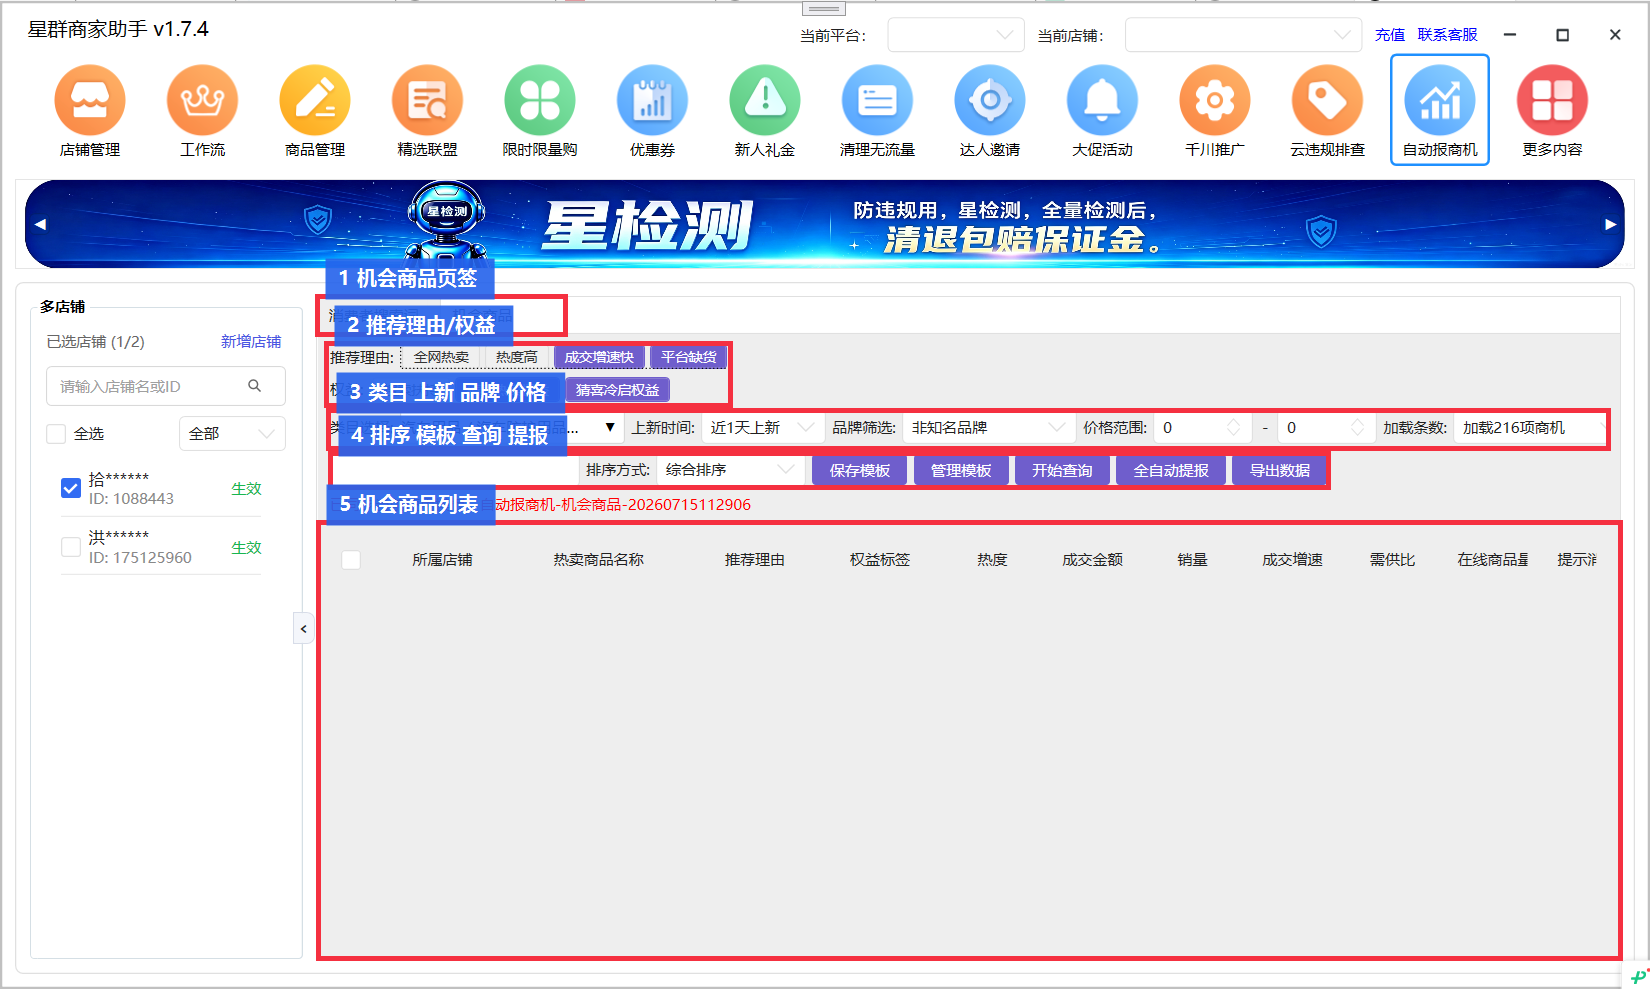Expand the 当前平台 dropdown
1650x989 pixels.
click(956, 35)
